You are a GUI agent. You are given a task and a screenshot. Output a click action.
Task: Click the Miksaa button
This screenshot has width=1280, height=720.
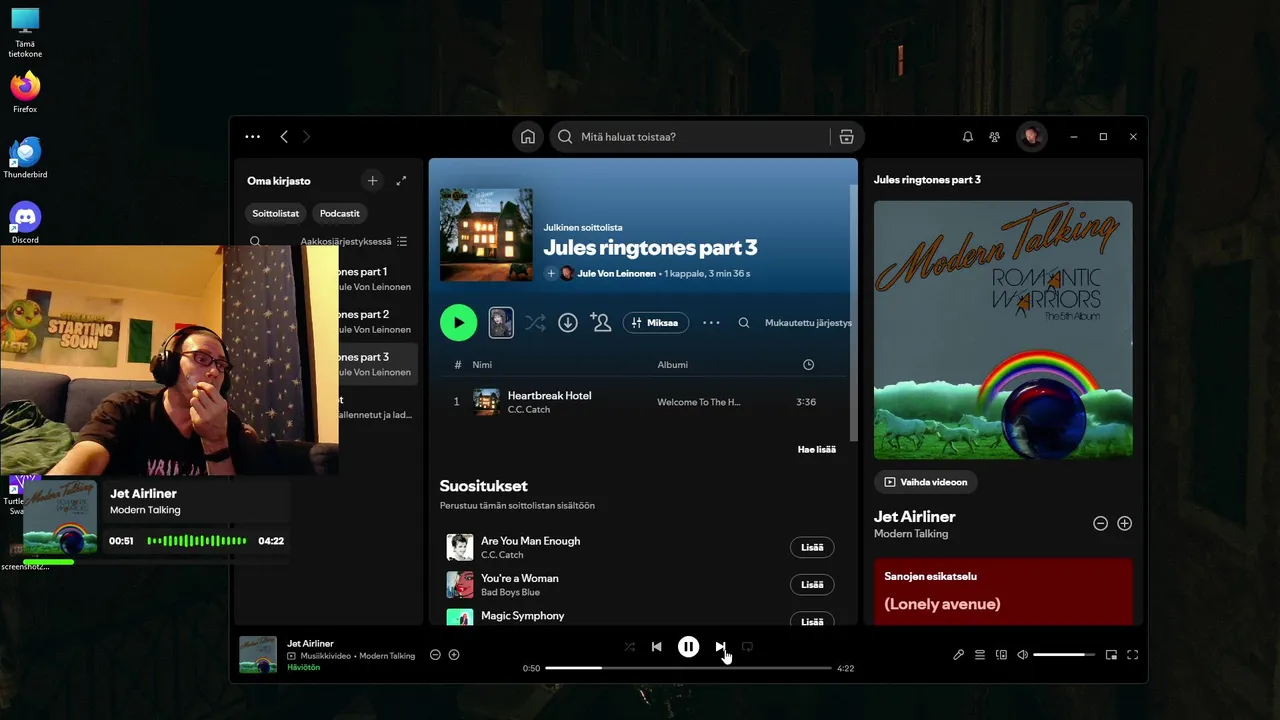656,323
